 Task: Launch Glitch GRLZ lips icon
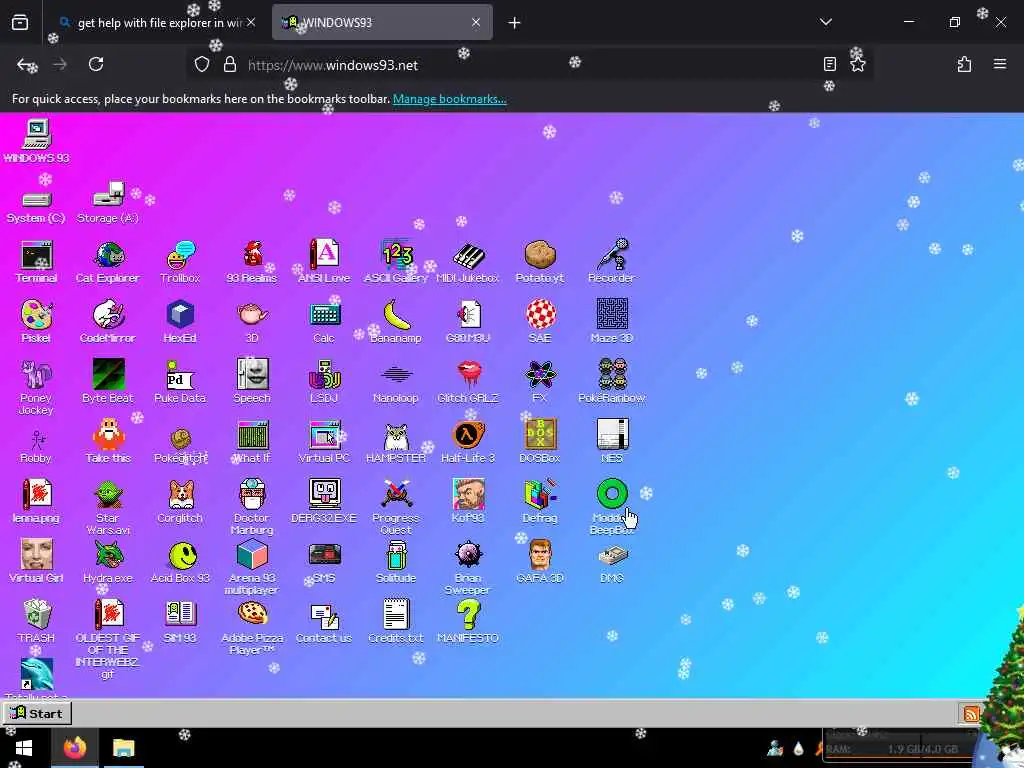tap(468, 381)
